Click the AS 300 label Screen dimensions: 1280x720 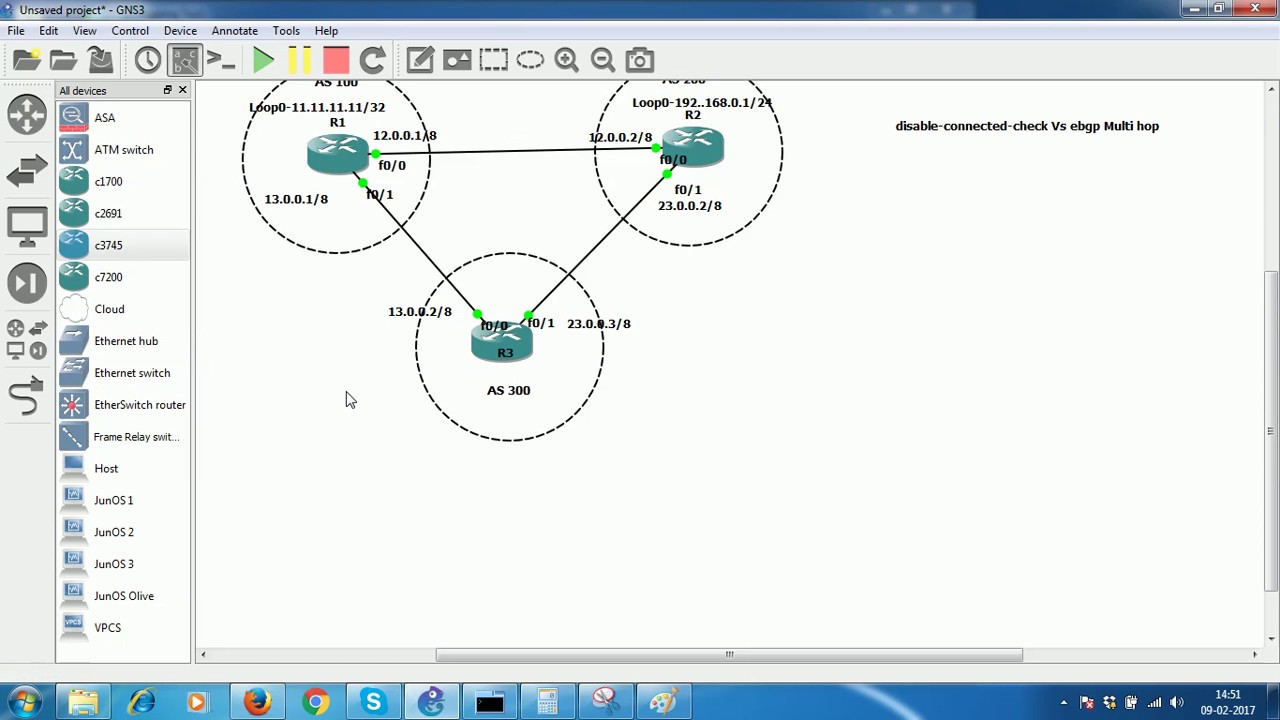coord(509,390)
